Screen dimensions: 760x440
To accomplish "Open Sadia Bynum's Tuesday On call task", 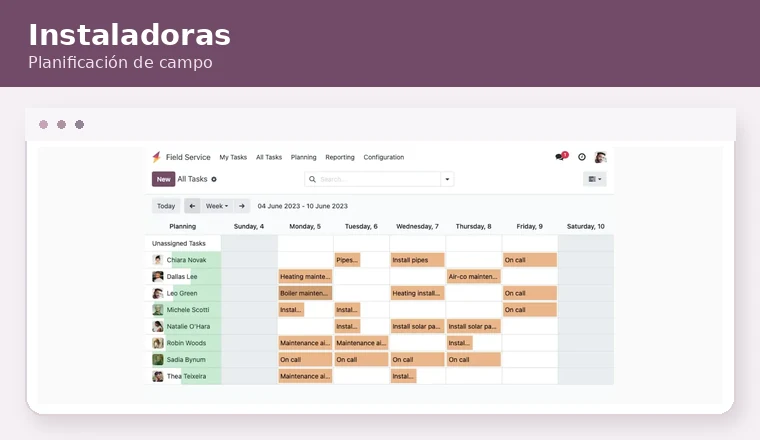I will point(362,360).
